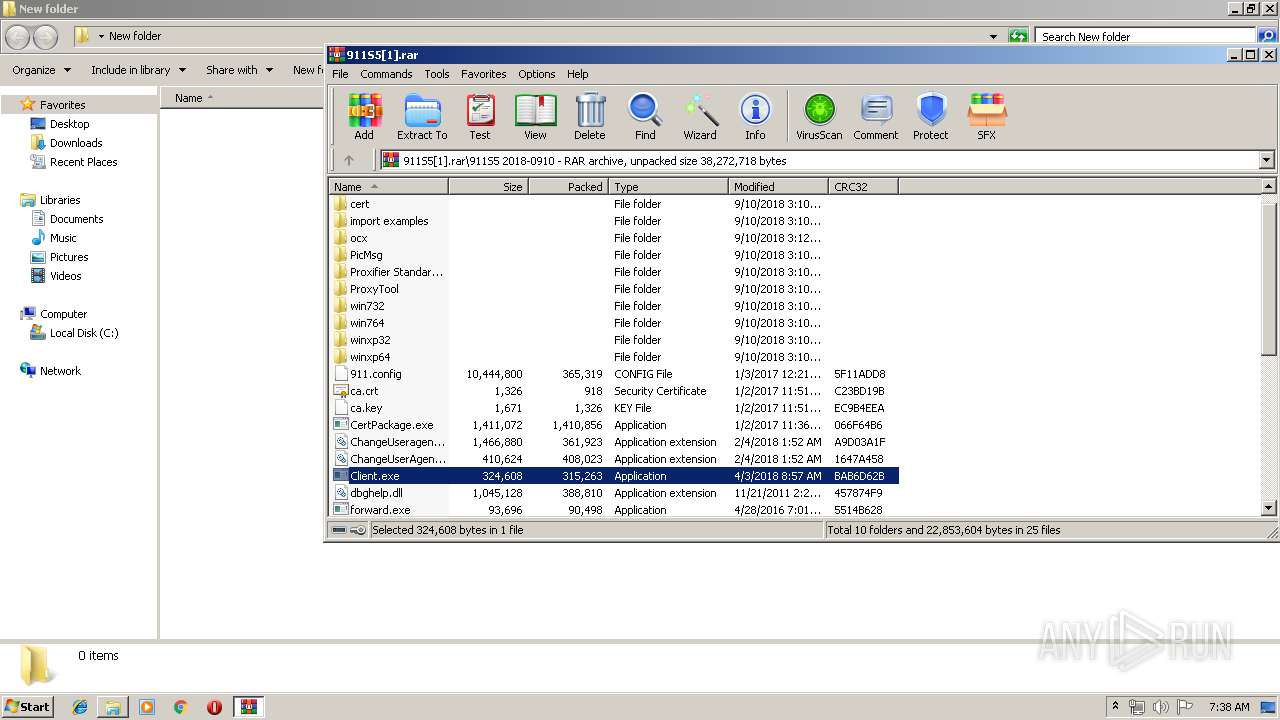This screenshot has height=720, width=1280.
Task: Go up one level in archive
Action: (349, 160)
